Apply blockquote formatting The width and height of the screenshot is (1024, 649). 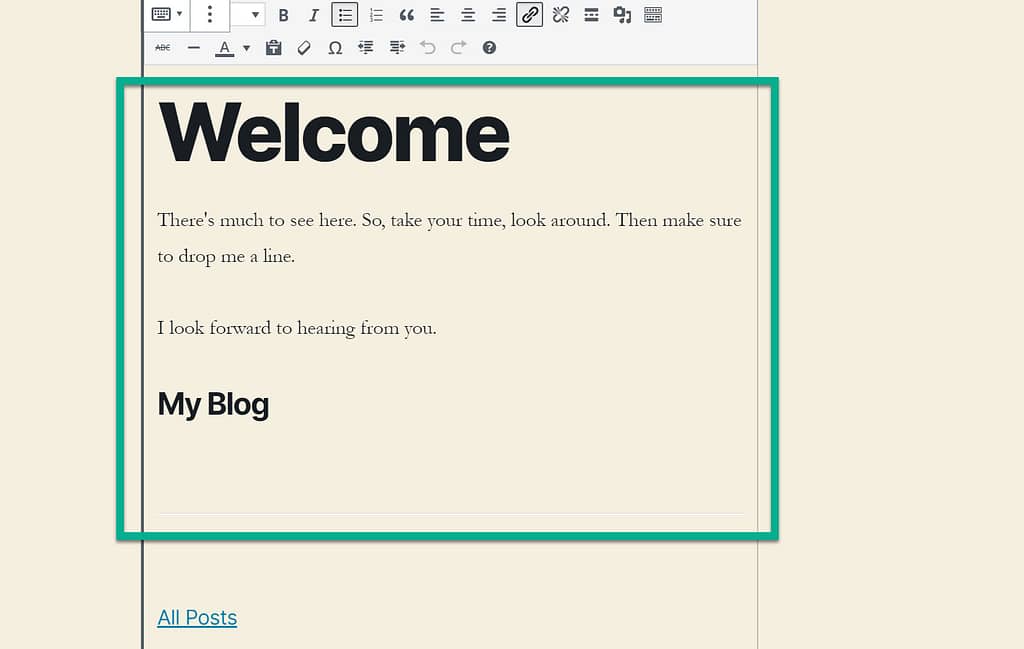(406, 15)
